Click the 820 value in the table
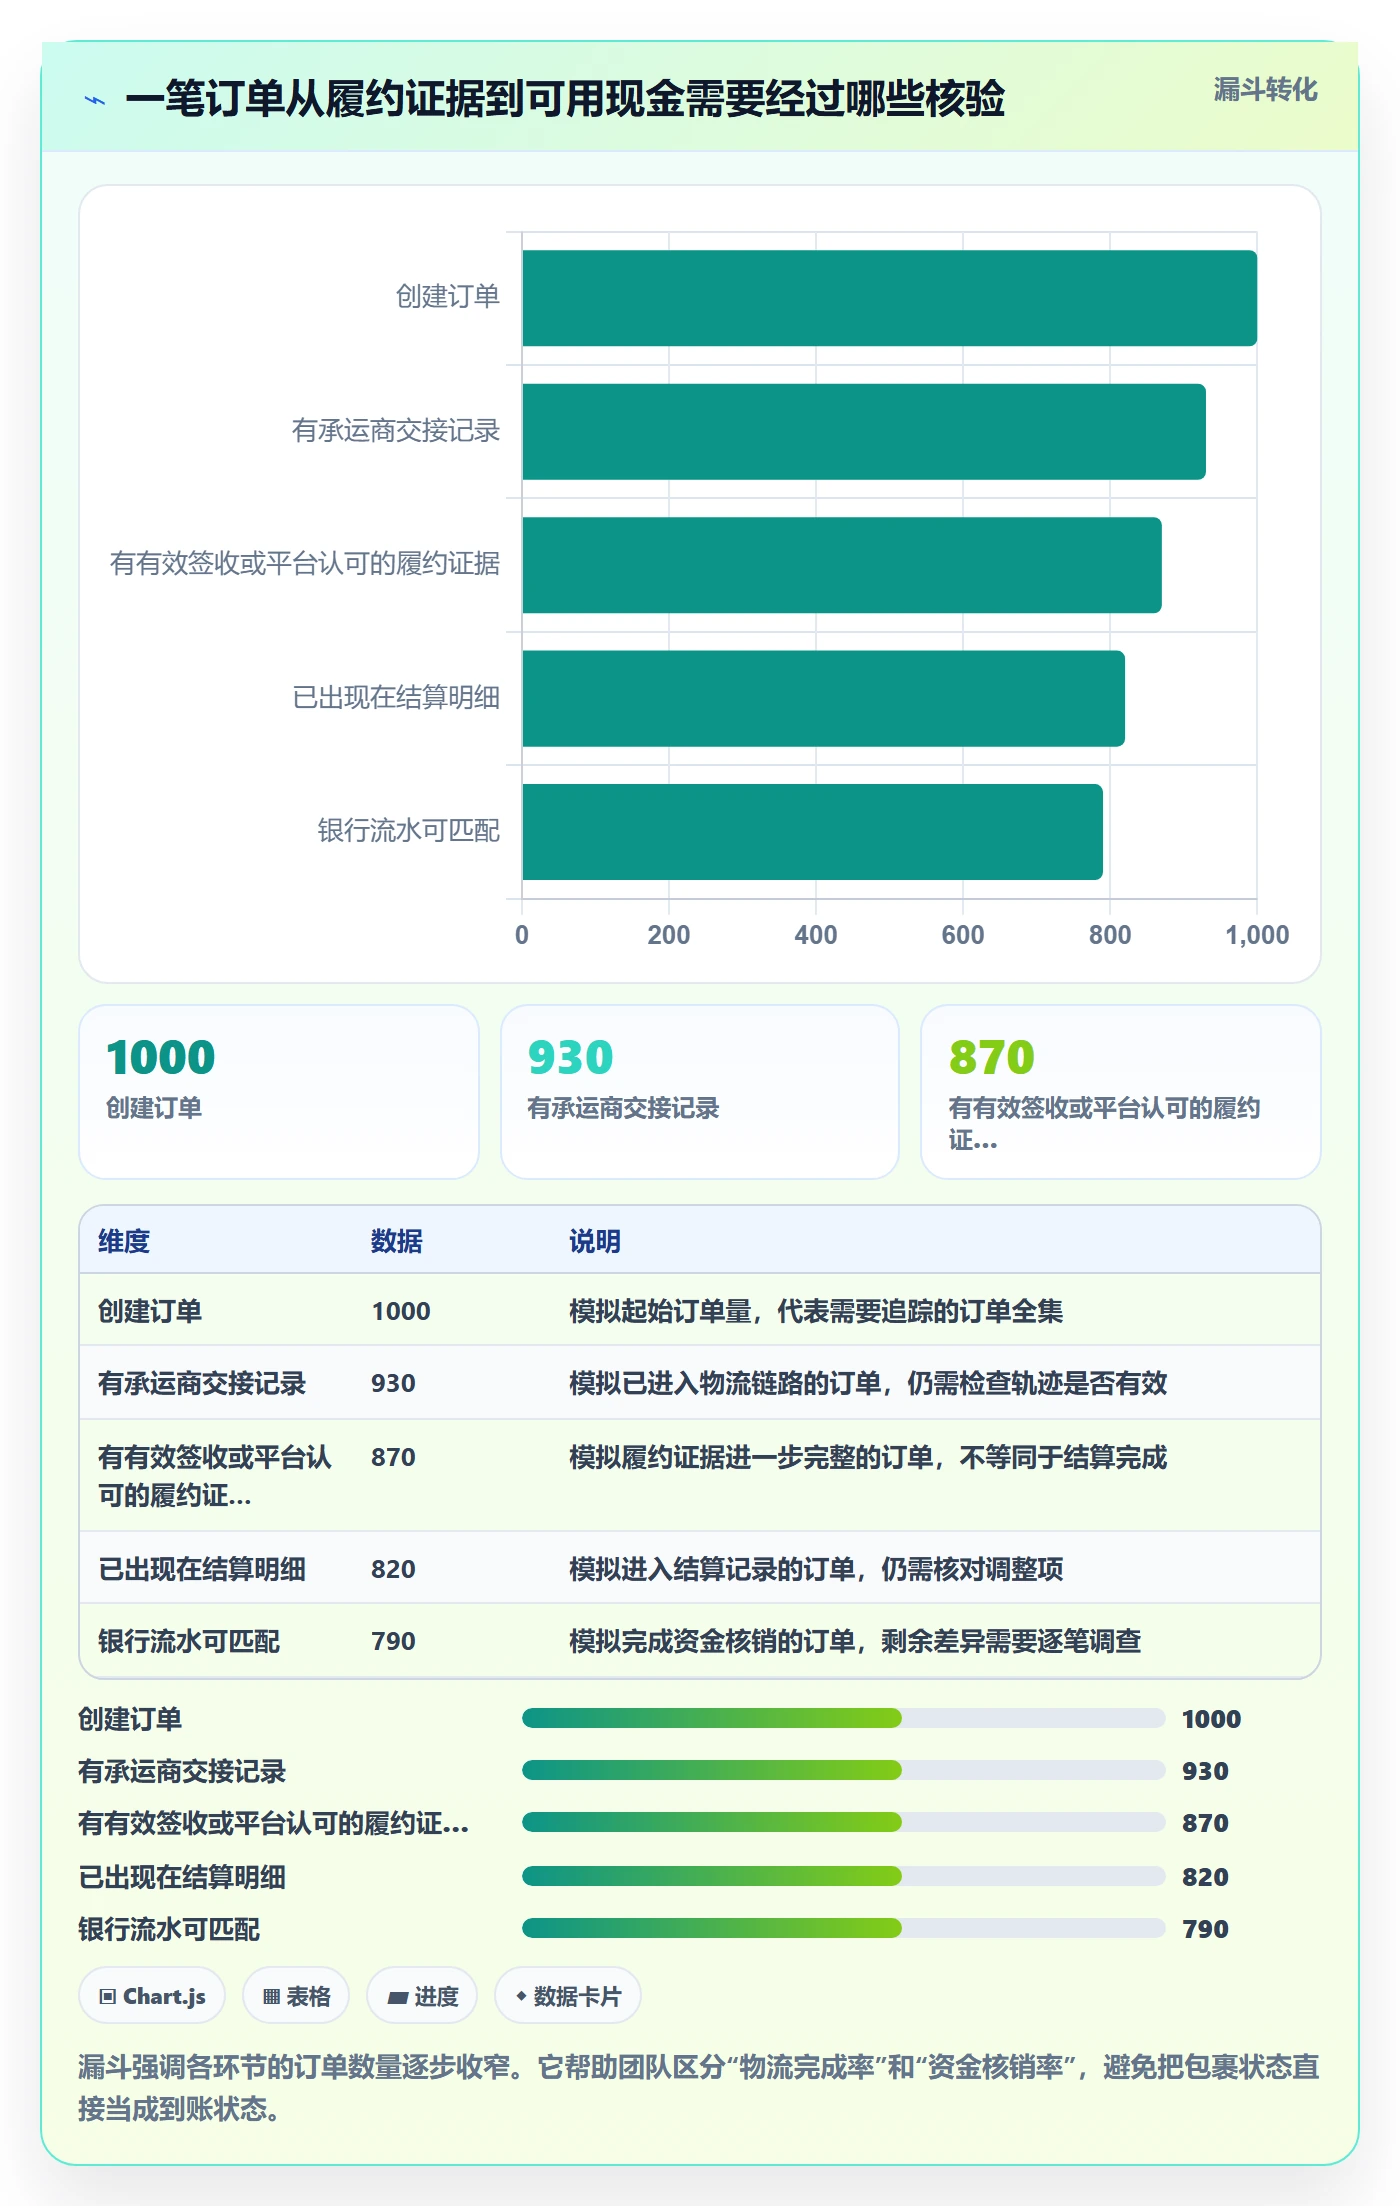 coord(393,1569)
